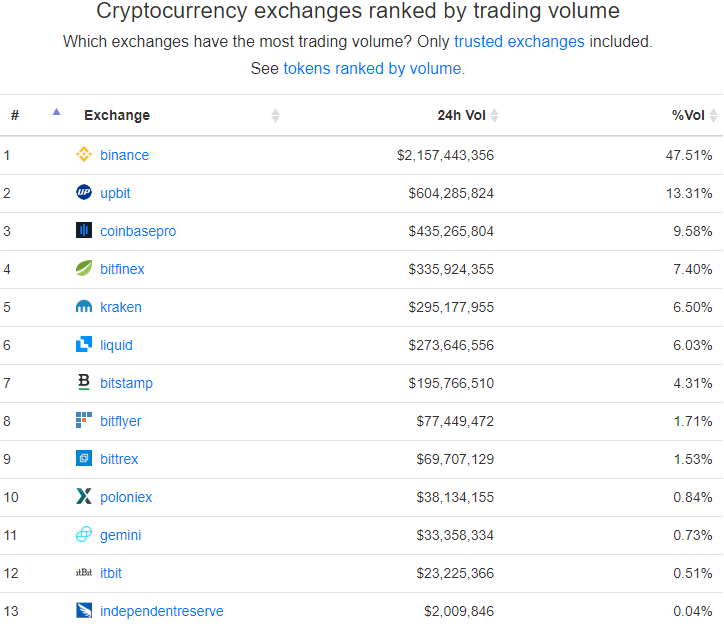Open the trusted exchanges link
This screenshot has width=724, height=629.
(519, 42)
